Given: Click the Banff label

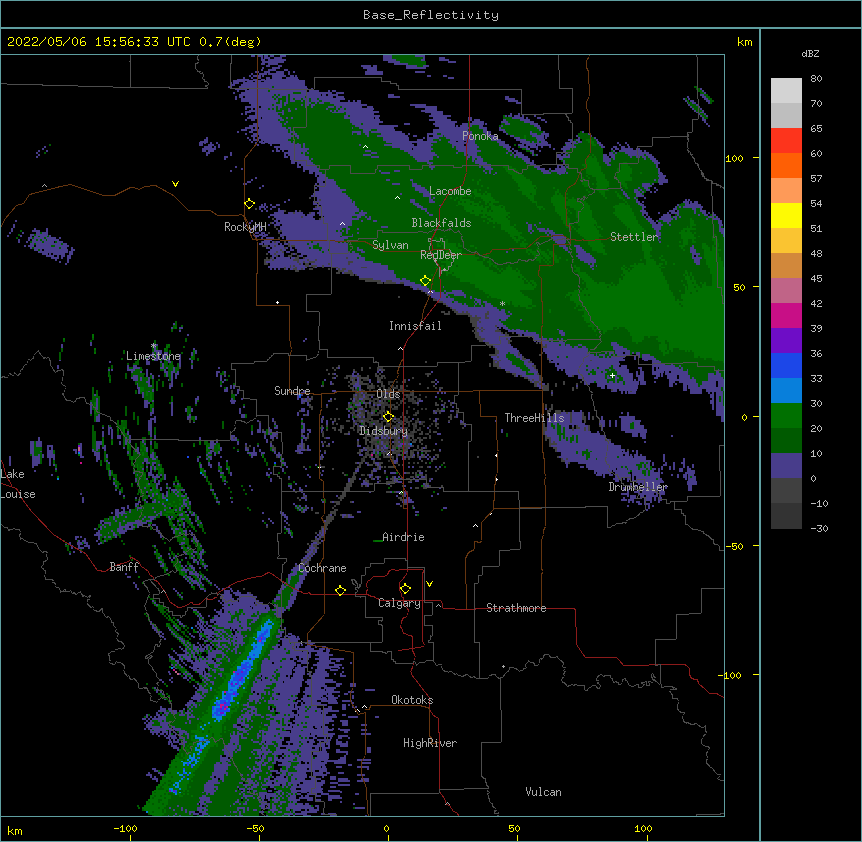Looking at the screenshot, I should (124, 567).
